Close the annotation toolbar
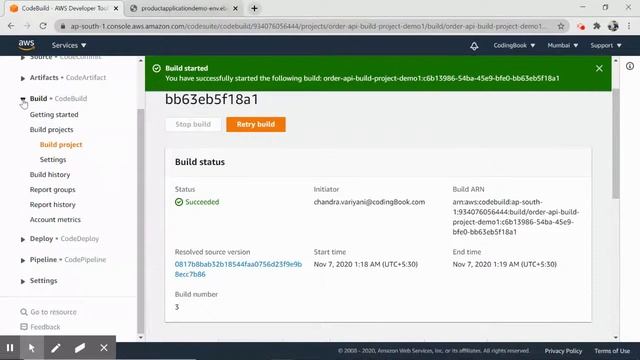This screenshot has height=360, width=640. [104, 348]
